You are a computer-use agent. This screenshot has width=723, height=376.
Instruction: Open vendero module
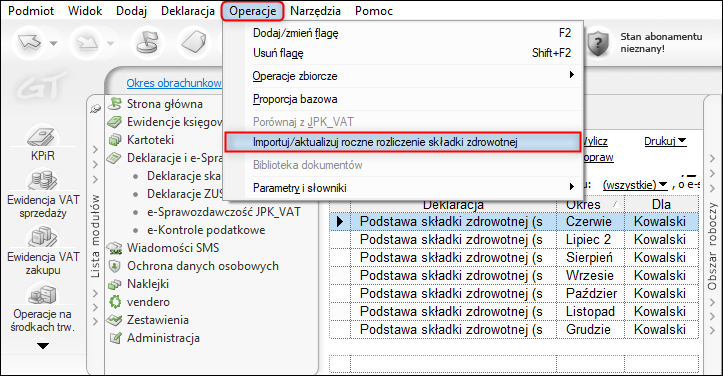click(x=148, y=302)
